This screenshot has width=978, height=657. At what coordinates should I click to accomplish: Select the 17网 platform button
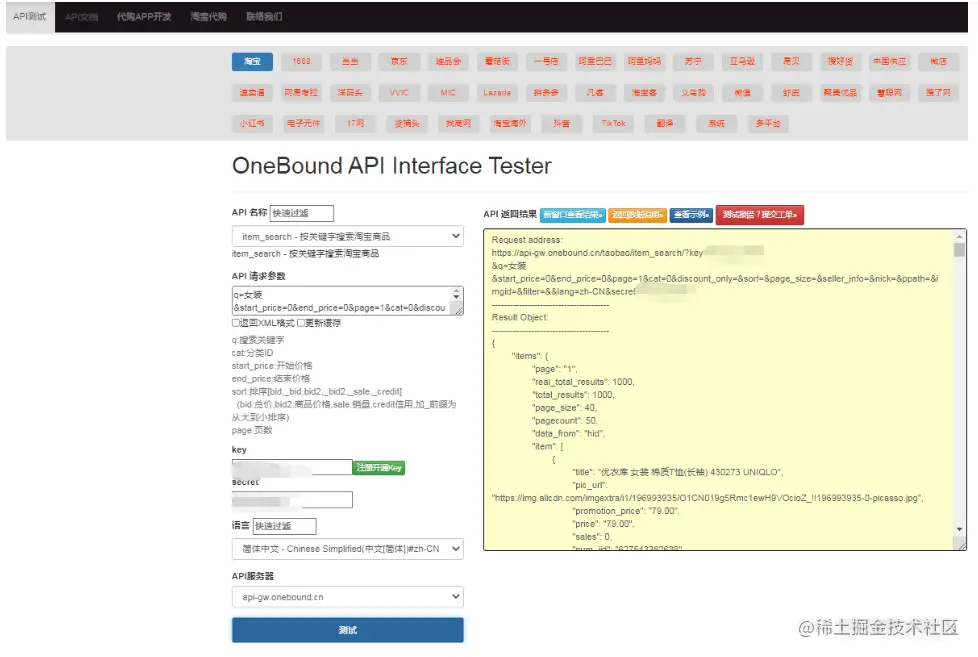tap(356, 124)
